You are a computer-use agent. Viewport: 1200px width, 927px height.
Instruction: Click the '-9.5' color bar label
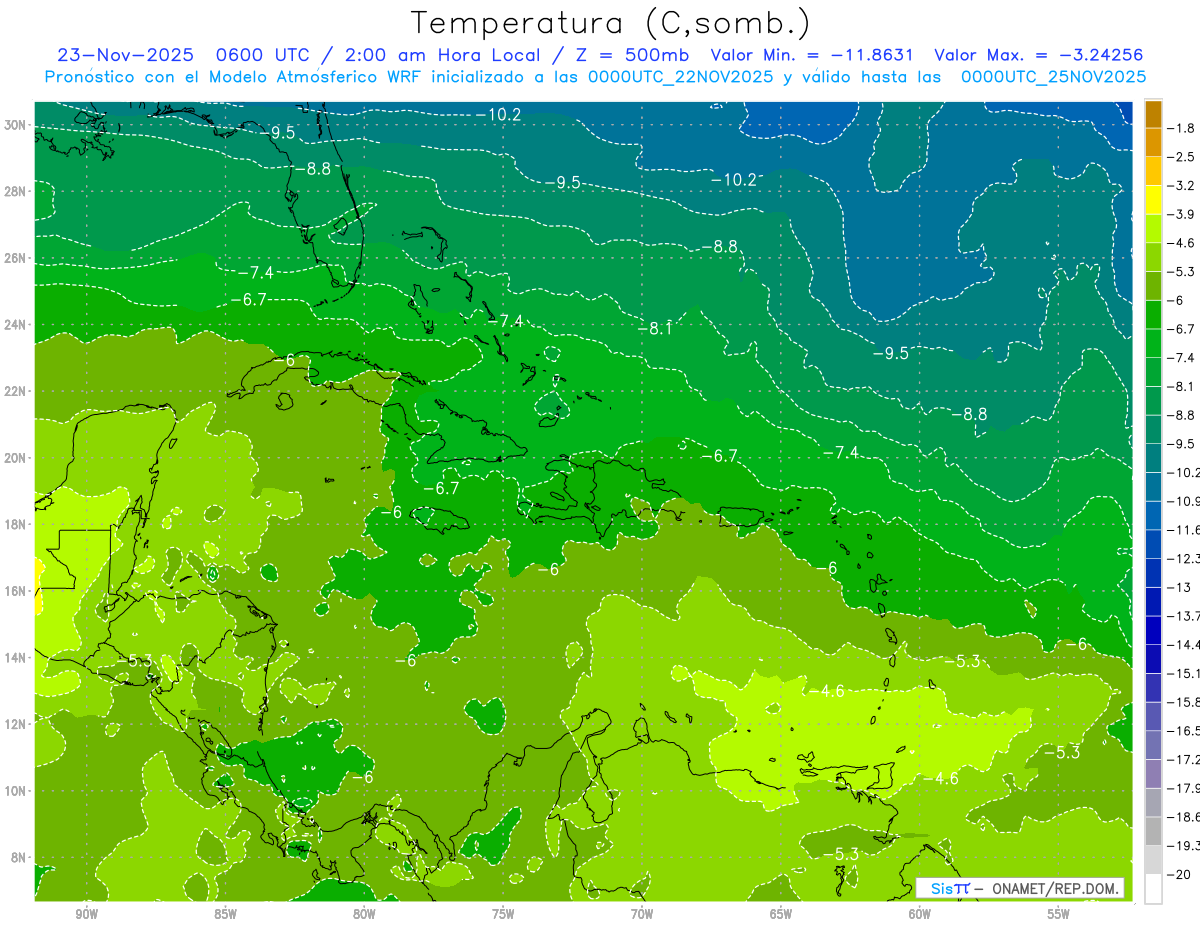(x=1181, y=444)
